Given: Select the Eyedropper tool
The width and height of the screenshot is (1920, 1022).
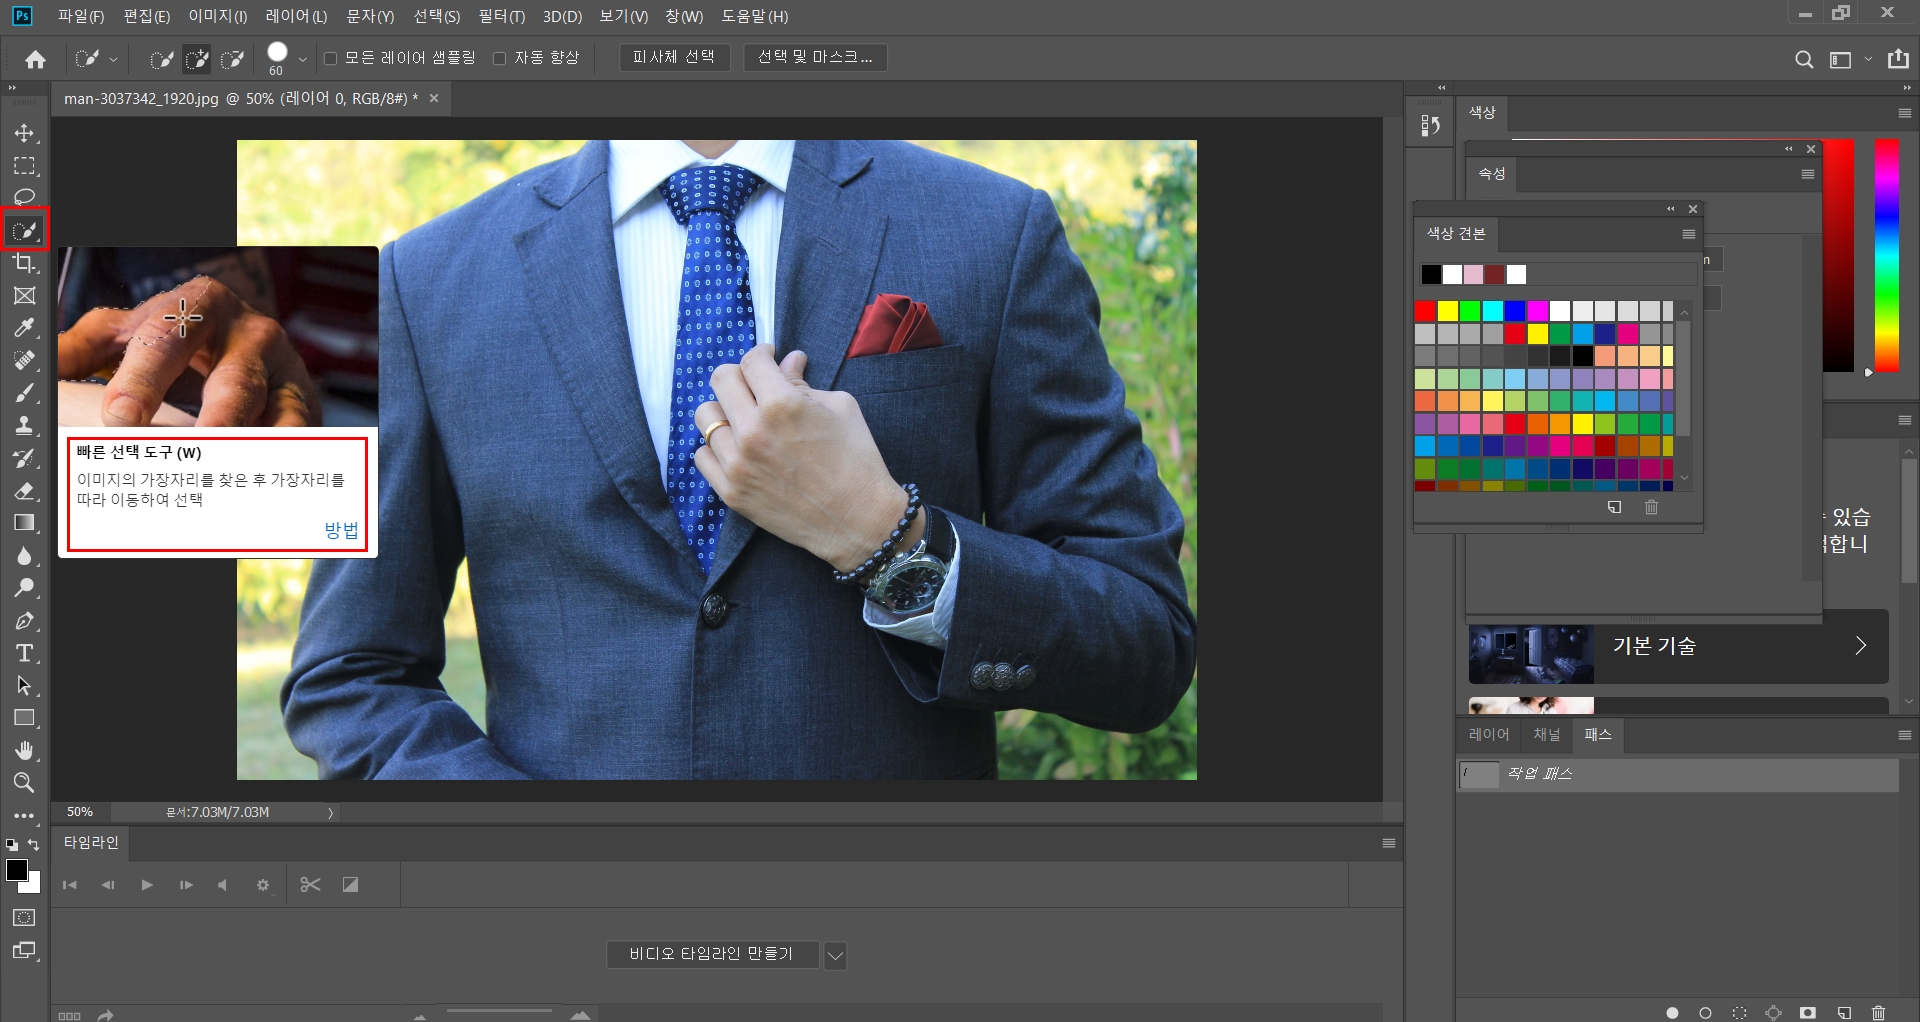Looking at the screenshot, I should click(x=24, y=328).
